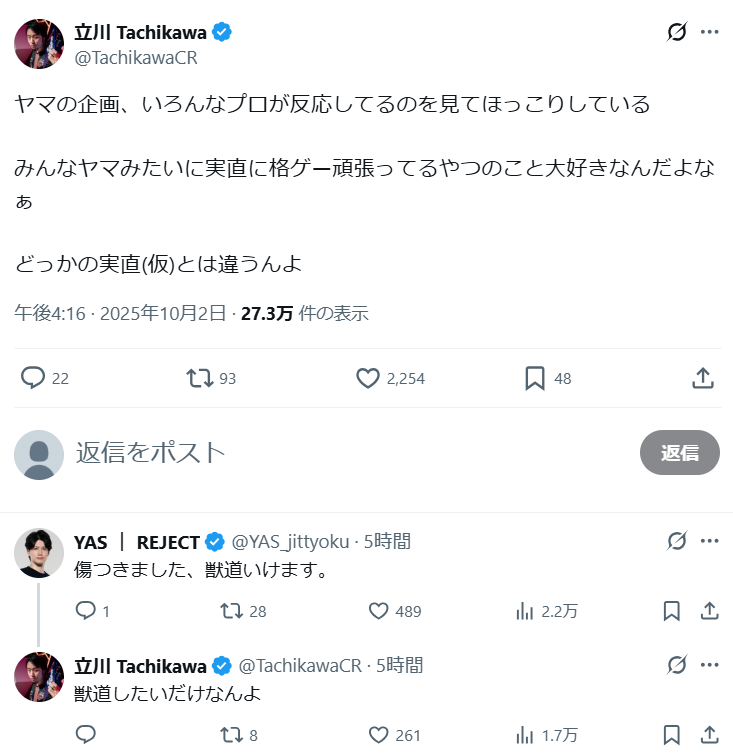
Task: Open more options on Tachikawa's reply
Action: pos(710,666)
